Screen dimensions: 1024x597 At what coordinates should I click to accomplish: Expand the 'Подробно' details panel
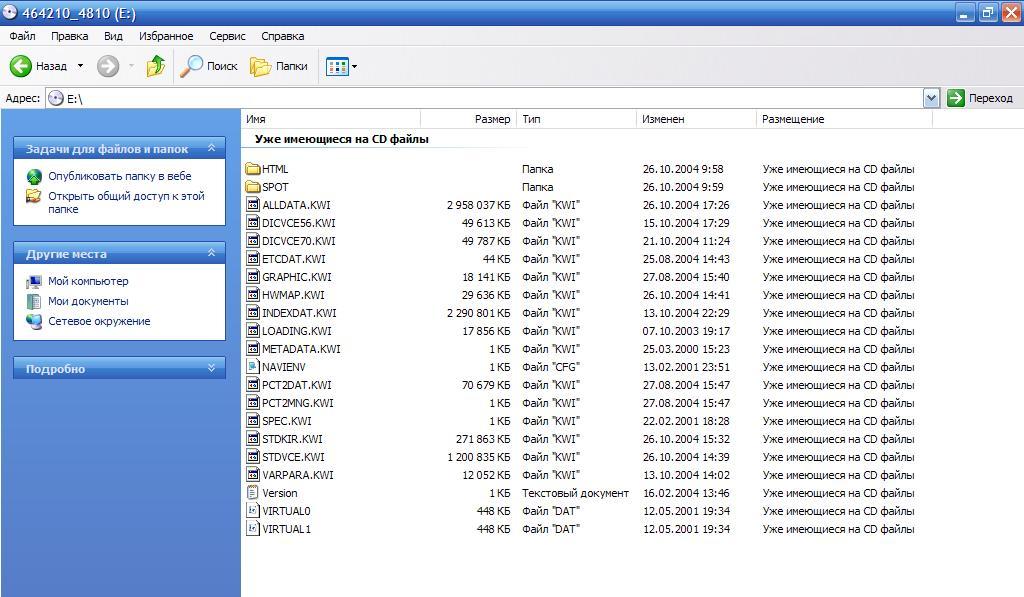[211, 368]
